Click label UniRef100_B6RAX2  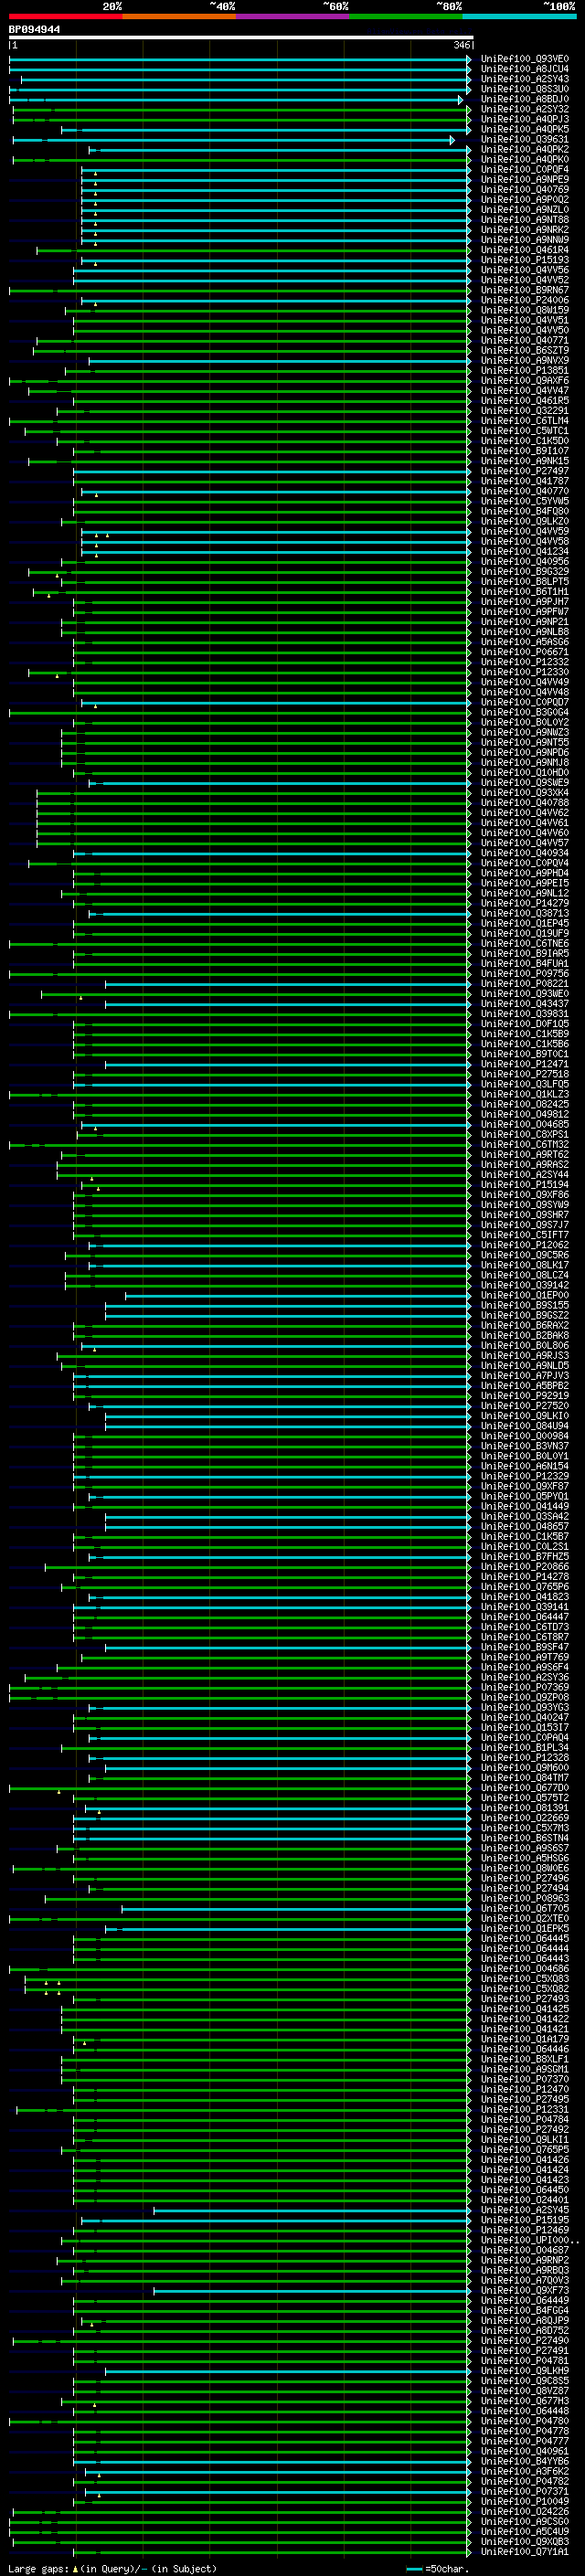(525, 1325)
